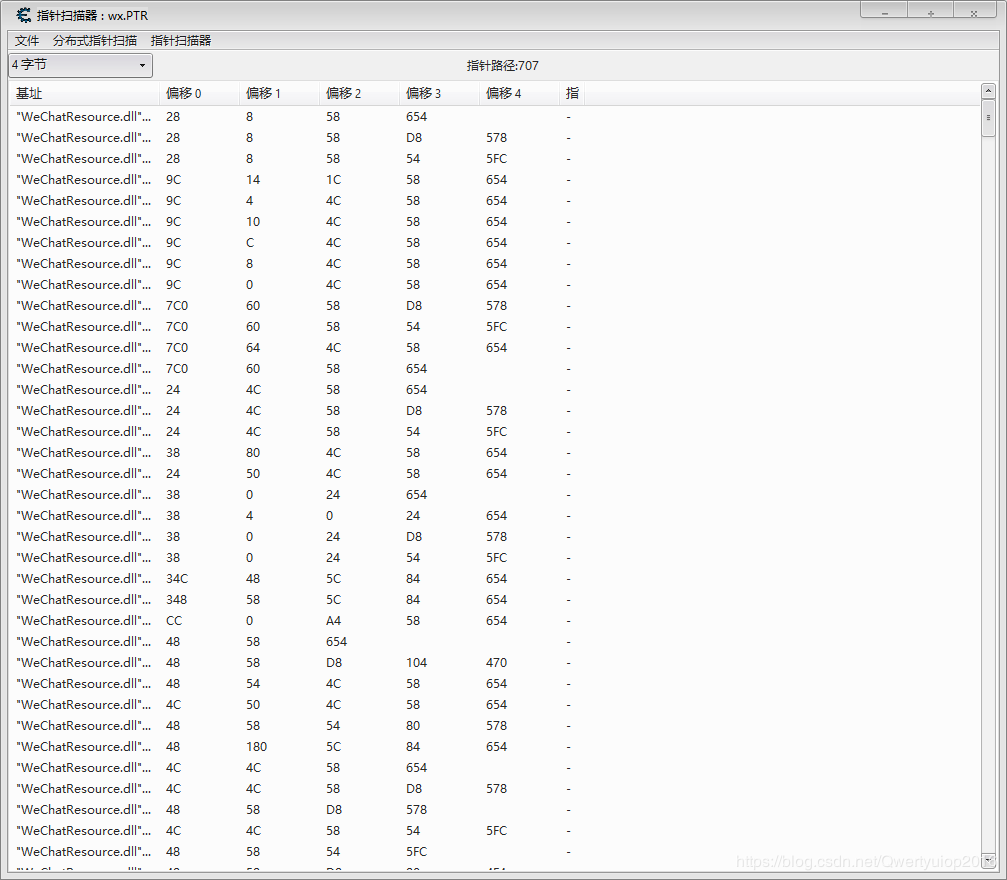The width and height of the screenshot is (1007, 880).
Task: Select the row with offsets 48 58 654
Action: pos(495,642)
